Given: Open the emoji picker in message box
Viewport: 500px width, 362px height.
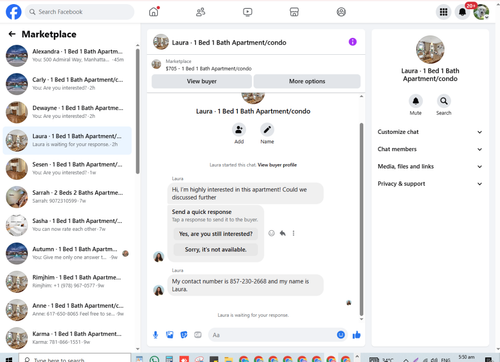Looking at the screenshot, I should click(x=341, y=335).
